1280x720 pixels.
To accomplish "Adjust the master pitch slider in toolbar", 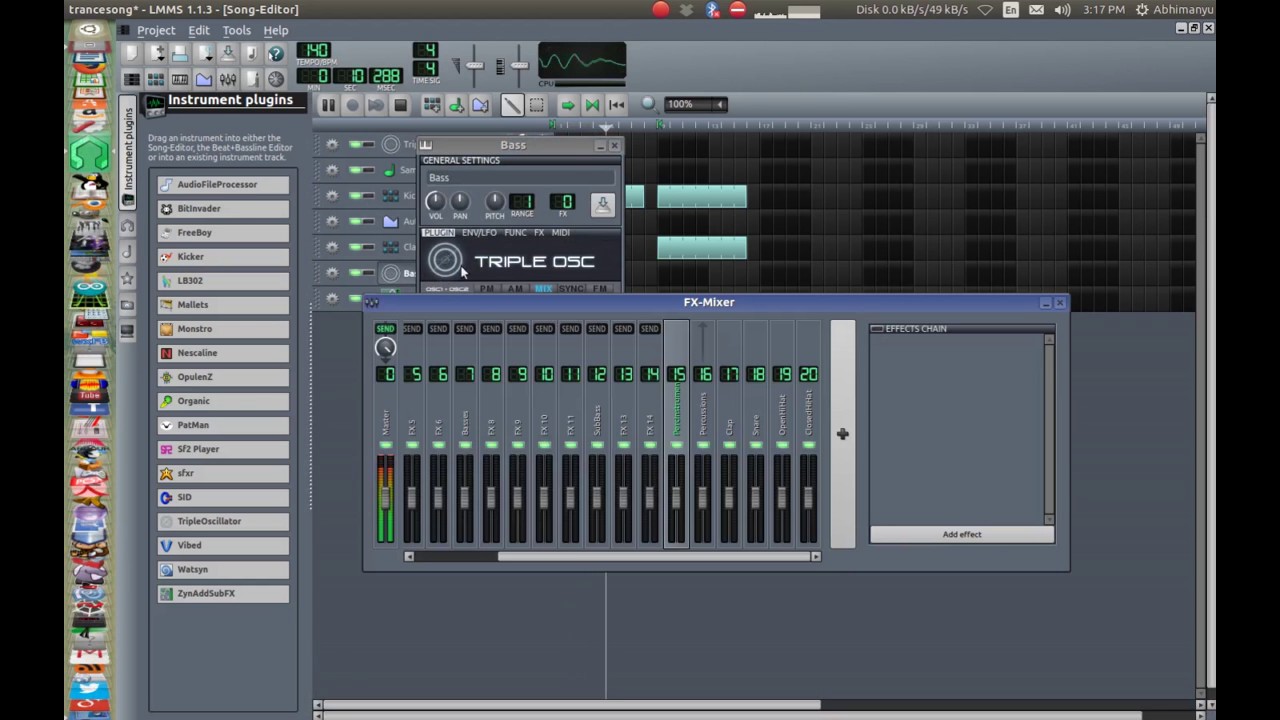I will click(519, 66).
